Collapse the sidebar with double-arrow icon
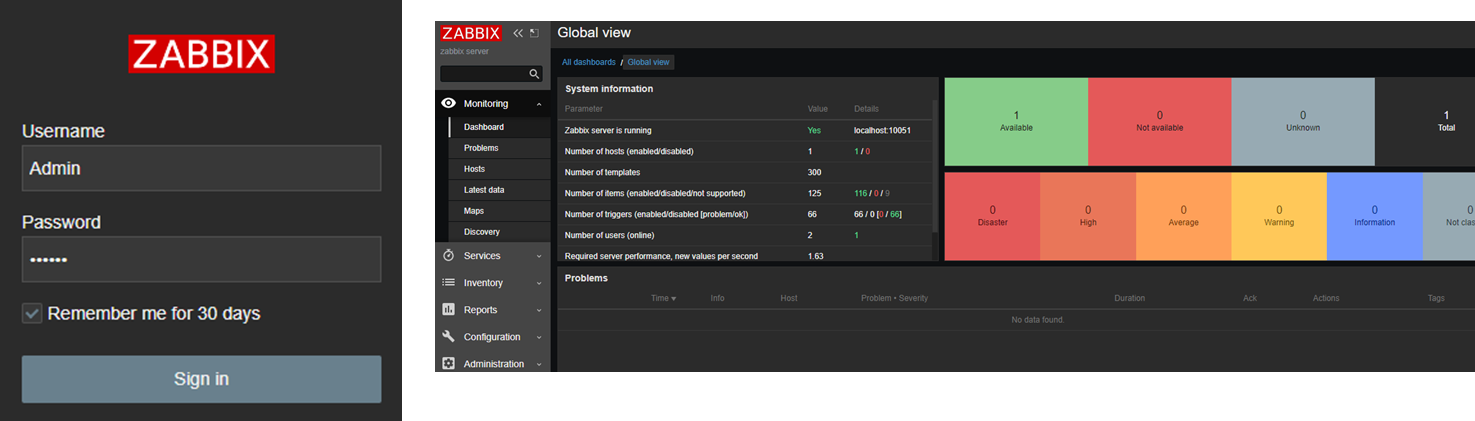Image resolution: width=1475 pixels, height=421 pixels. pyautogui.click(x=518, y=33)
